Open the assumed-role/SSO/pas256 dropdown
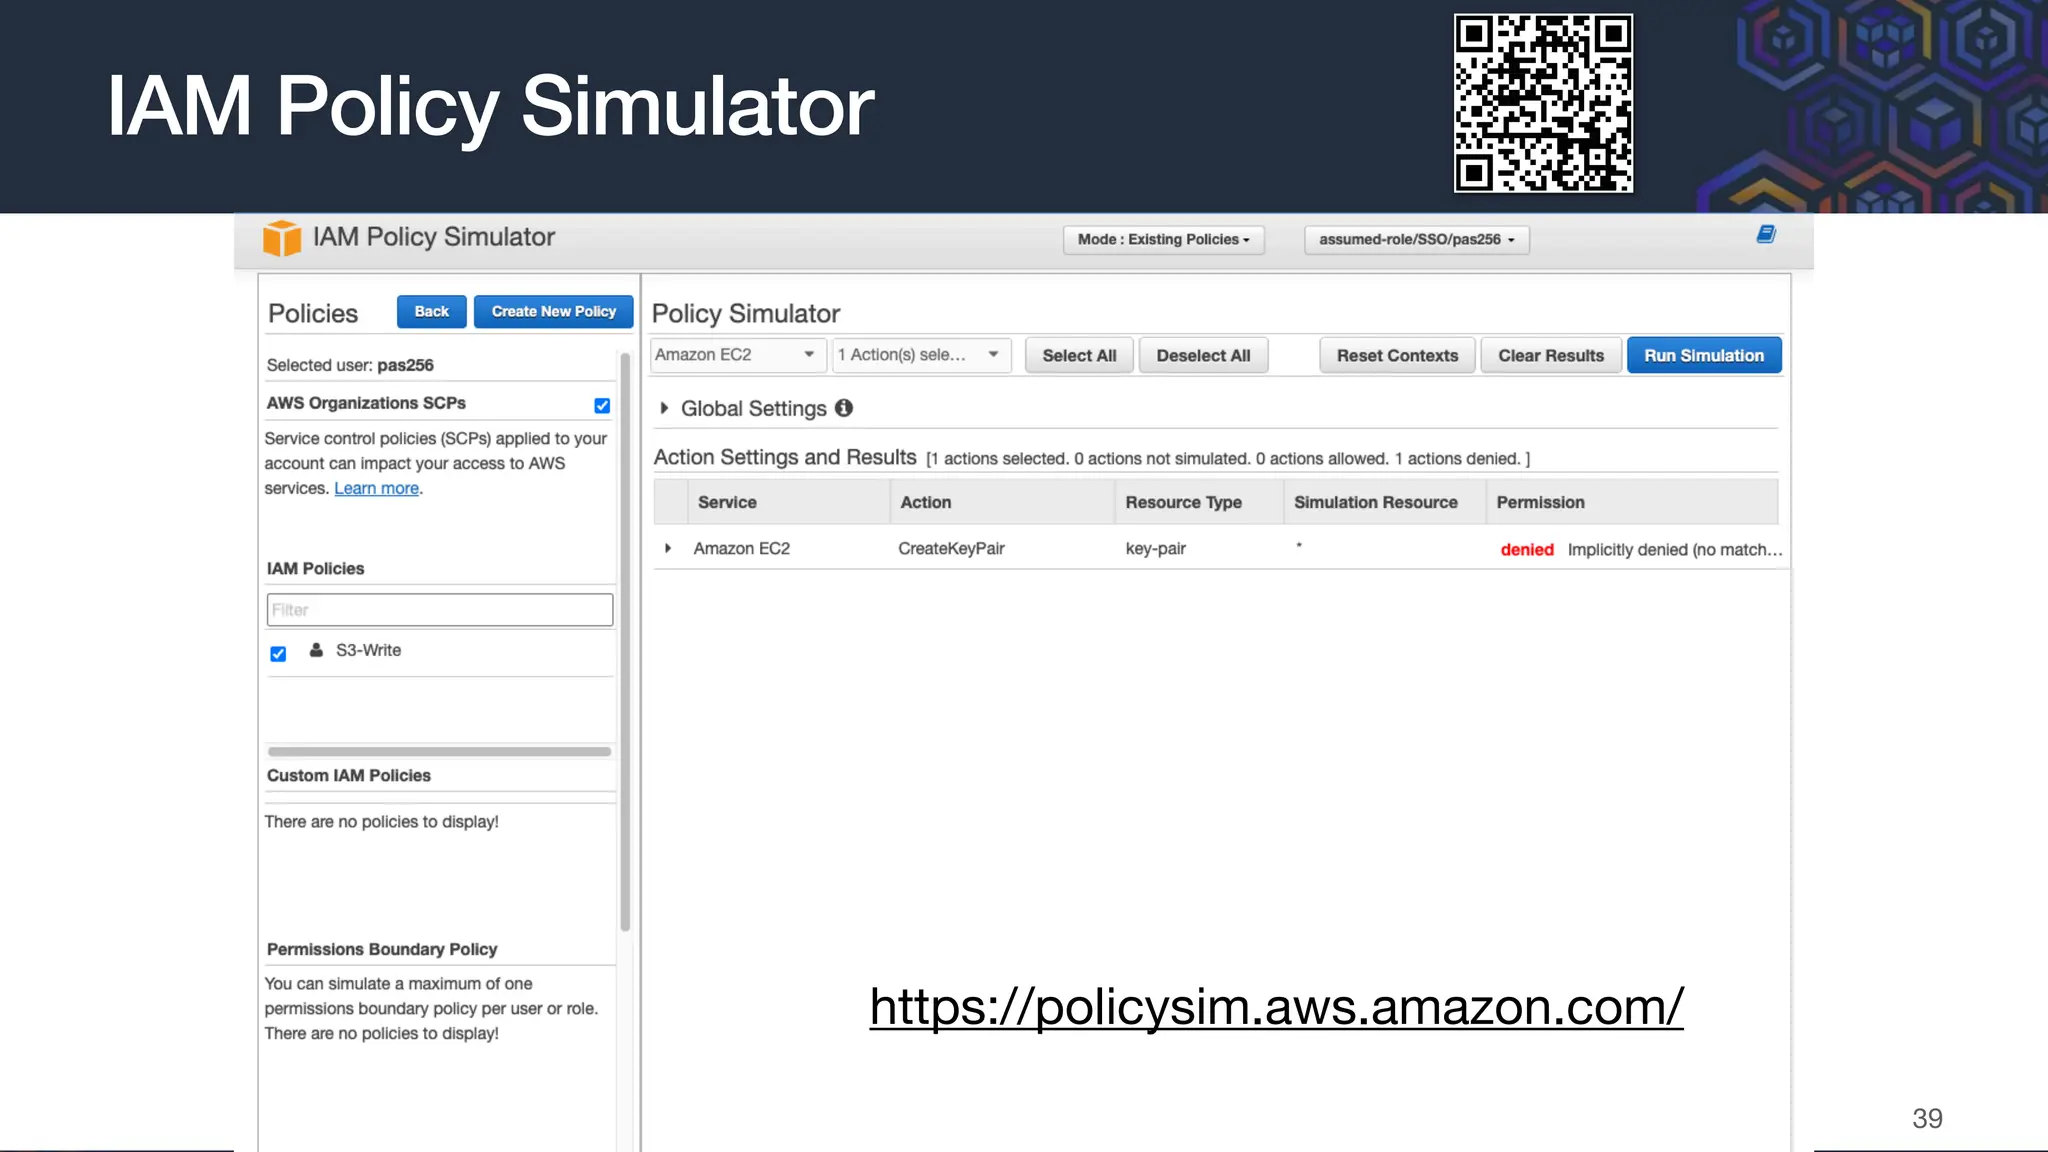Viewport: 2048px width, 1152px height. click(1416, 240)
